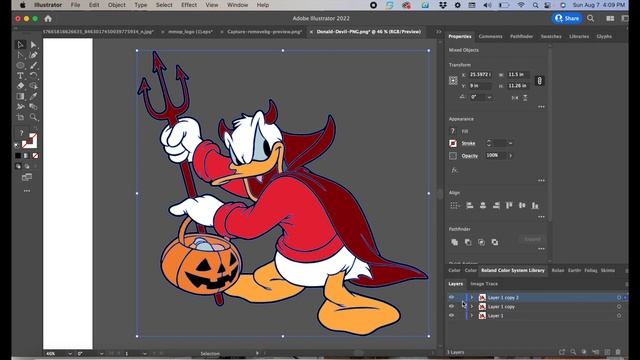Click the Stroke label link in Appearance
The image size is (640, 360).
468,143
